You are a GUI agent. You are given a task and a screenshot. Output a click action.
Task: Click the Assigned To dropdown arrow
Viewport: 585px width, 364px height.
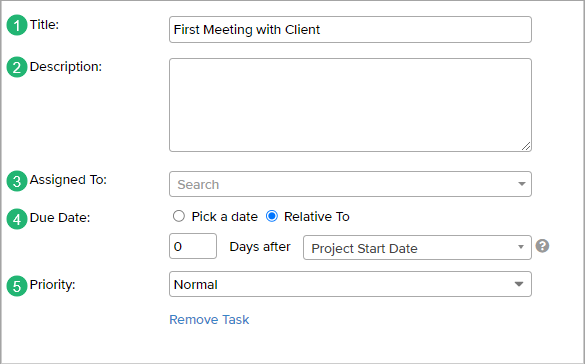pyautogui.click(x=522, y=184)
